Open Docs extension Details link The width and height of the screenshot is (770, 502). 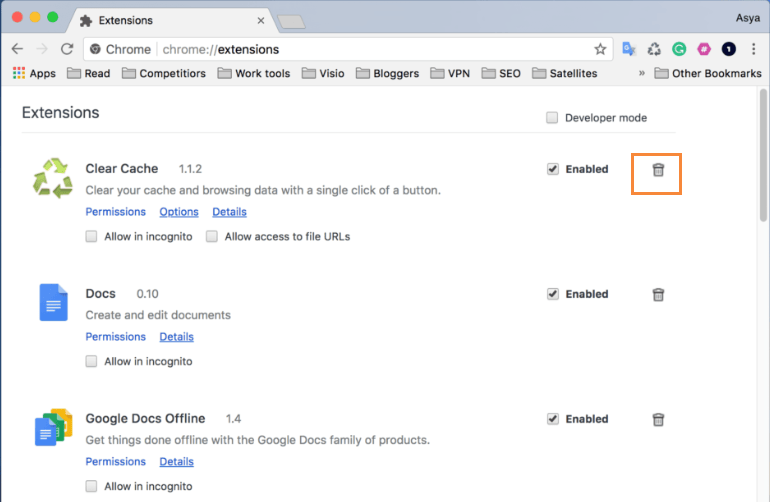tap(176, 336)
